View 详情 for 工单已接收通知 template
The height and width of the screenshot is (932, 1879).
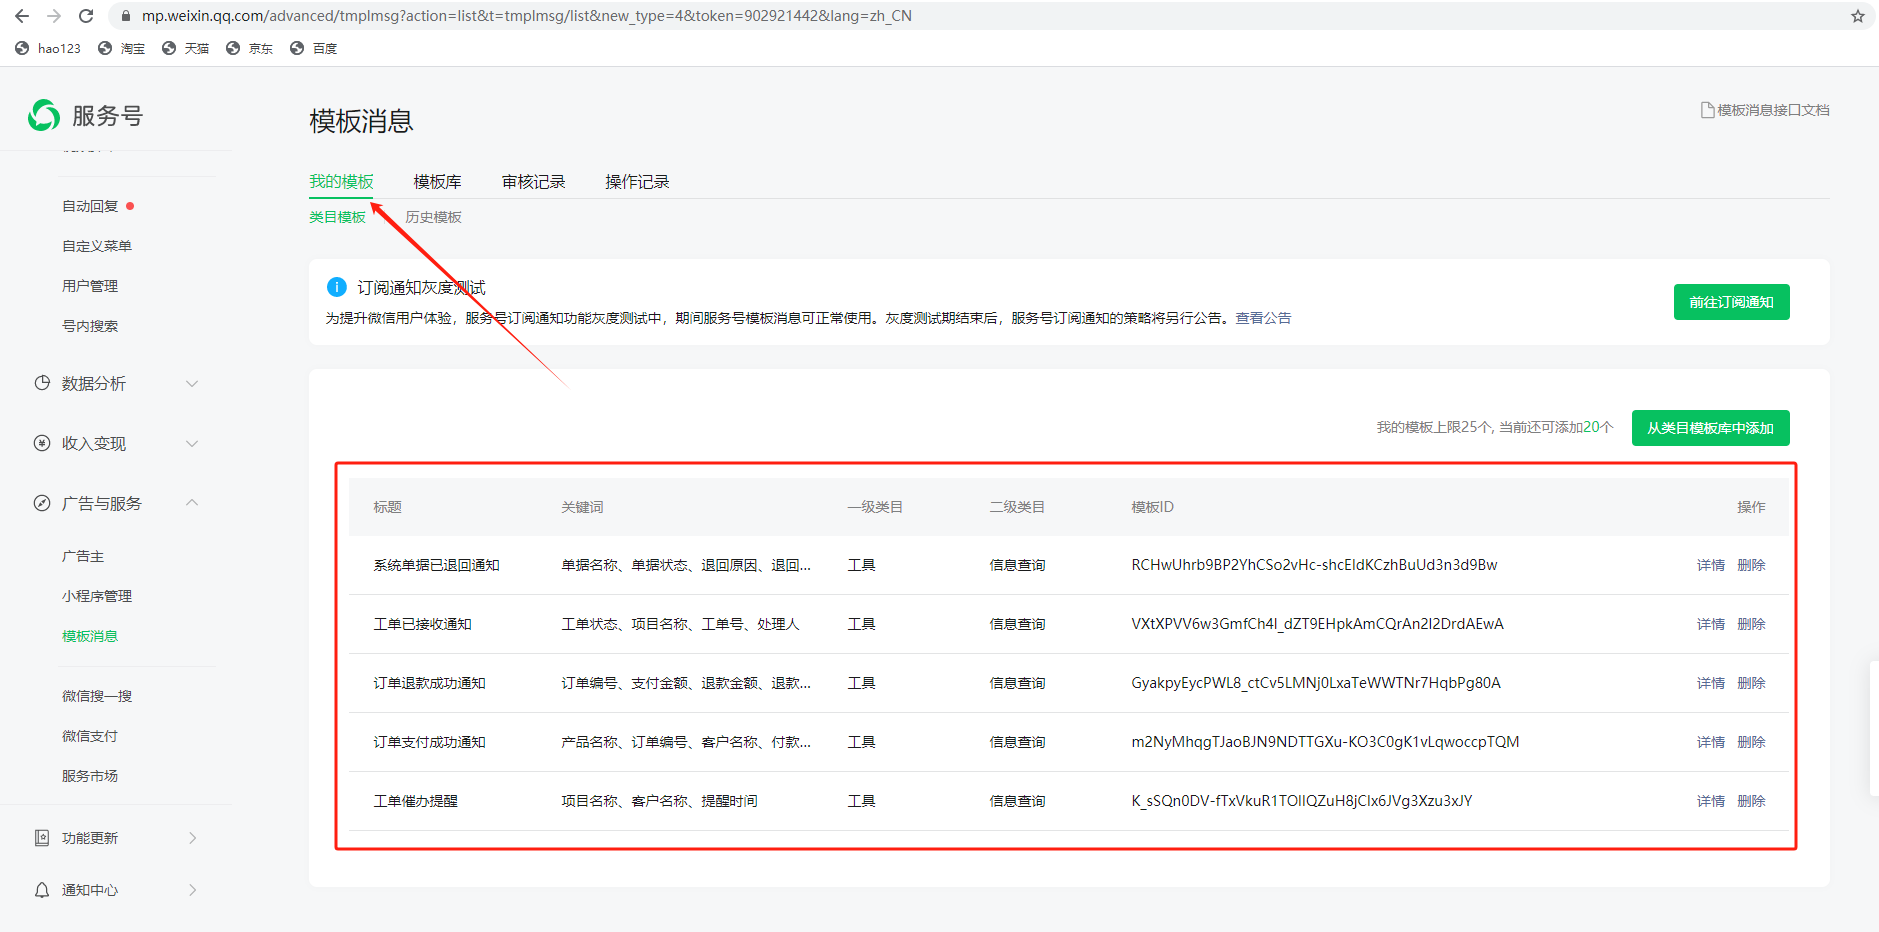tap(1710, 624)
